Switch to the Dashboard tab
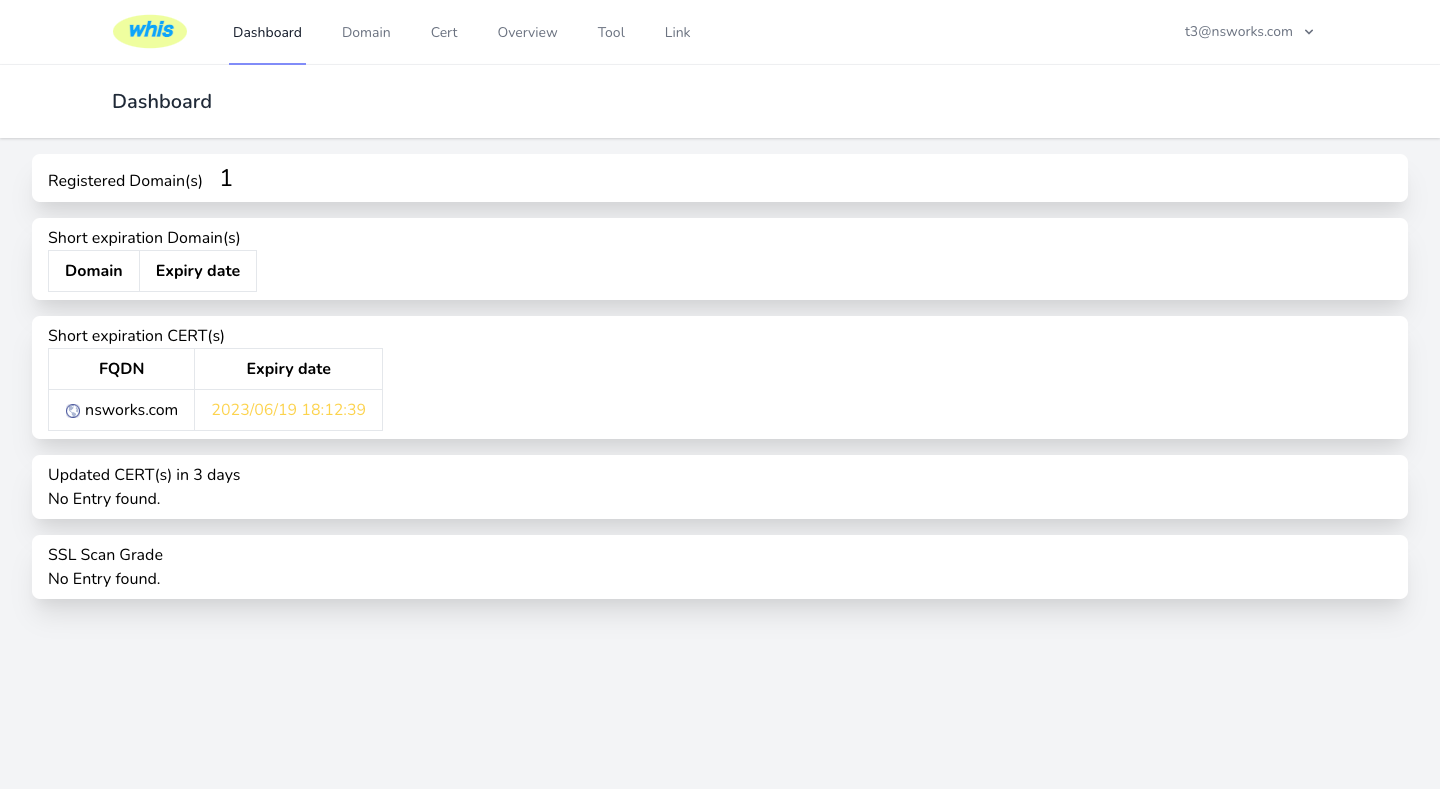This screenshot has width=1440, height=789. click(x=267, y=32)
